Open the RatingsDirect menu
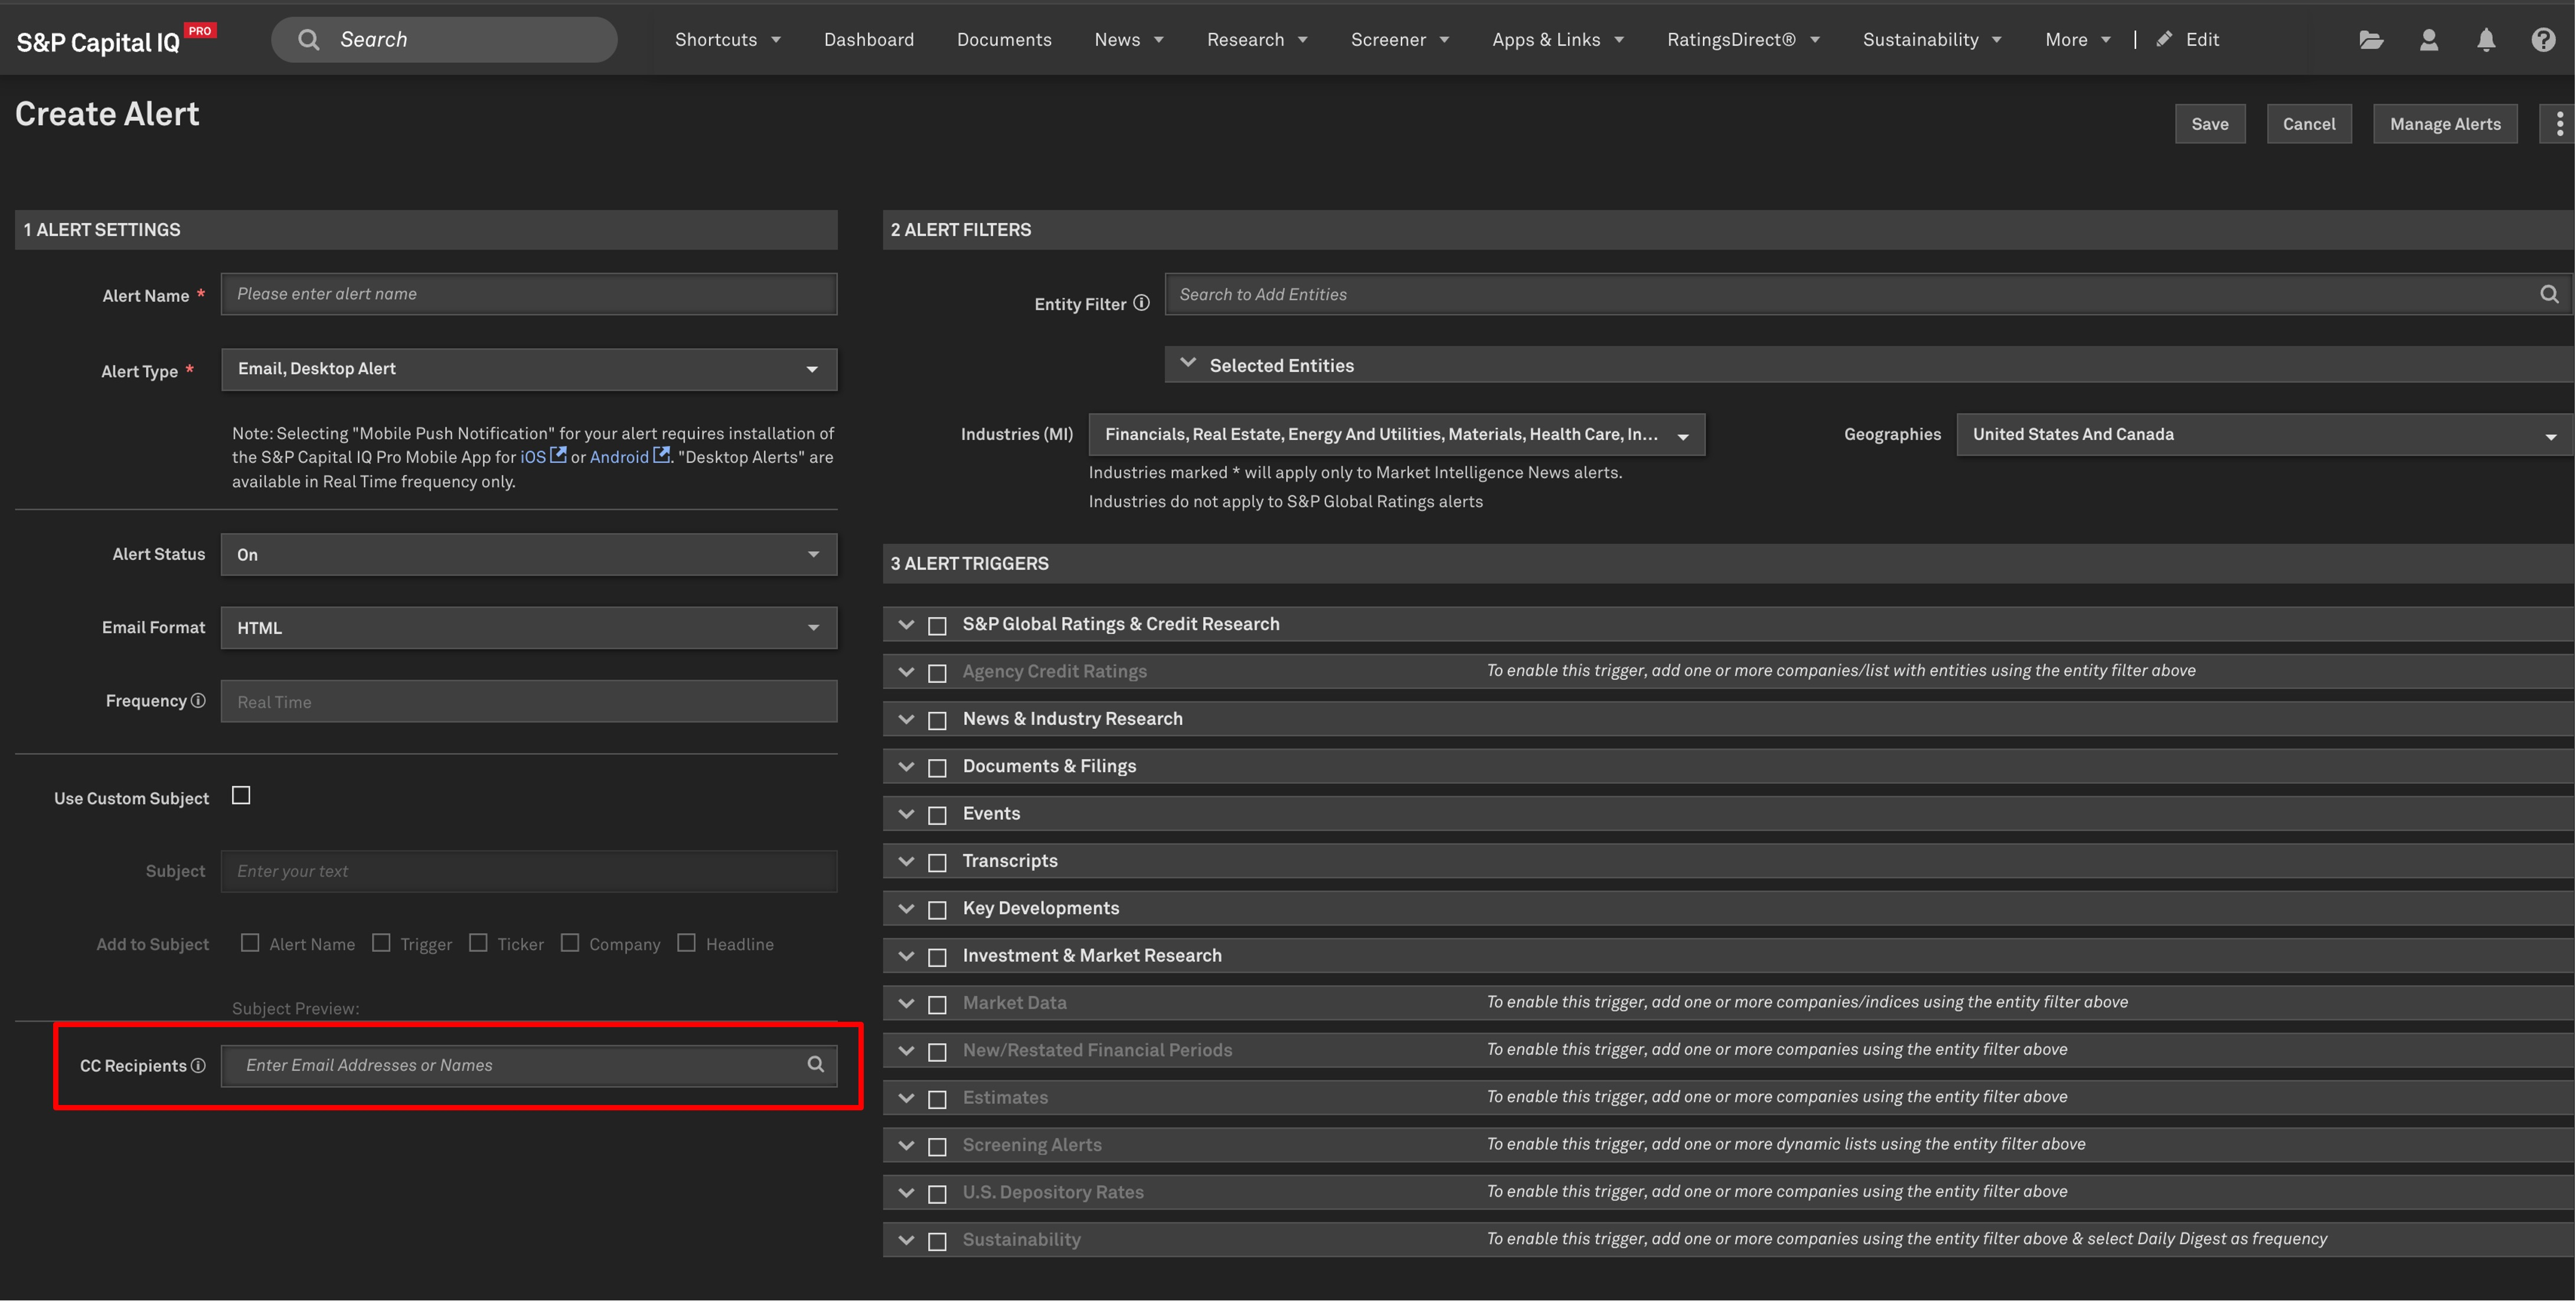 pos(1743,40)
